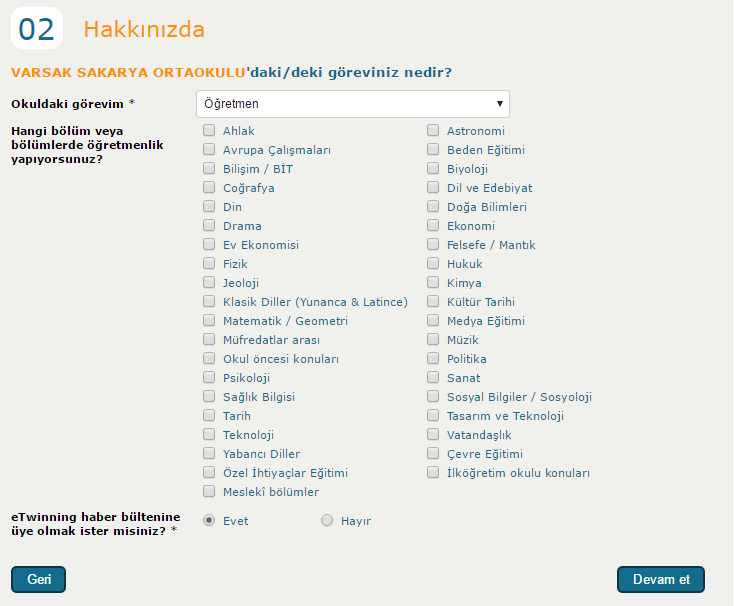Select the Tasarım ve Teknoloji checkbox

[x=433, y=416]
